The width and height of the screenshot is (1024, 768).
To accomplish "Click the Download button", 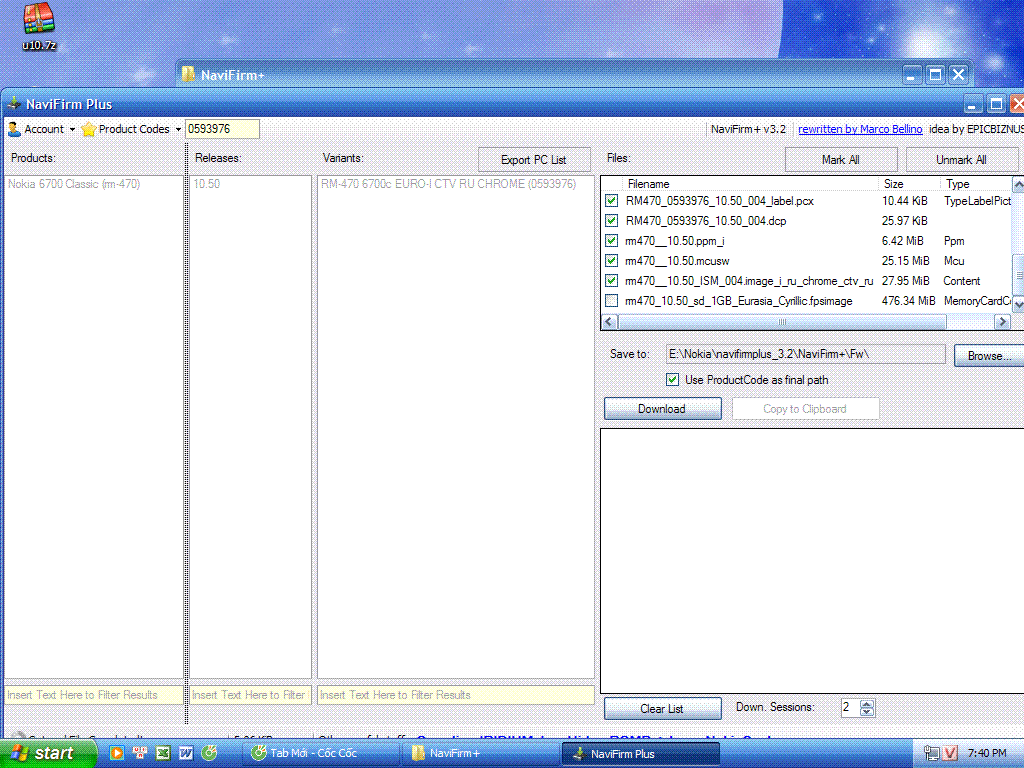I will coord(662,409).
